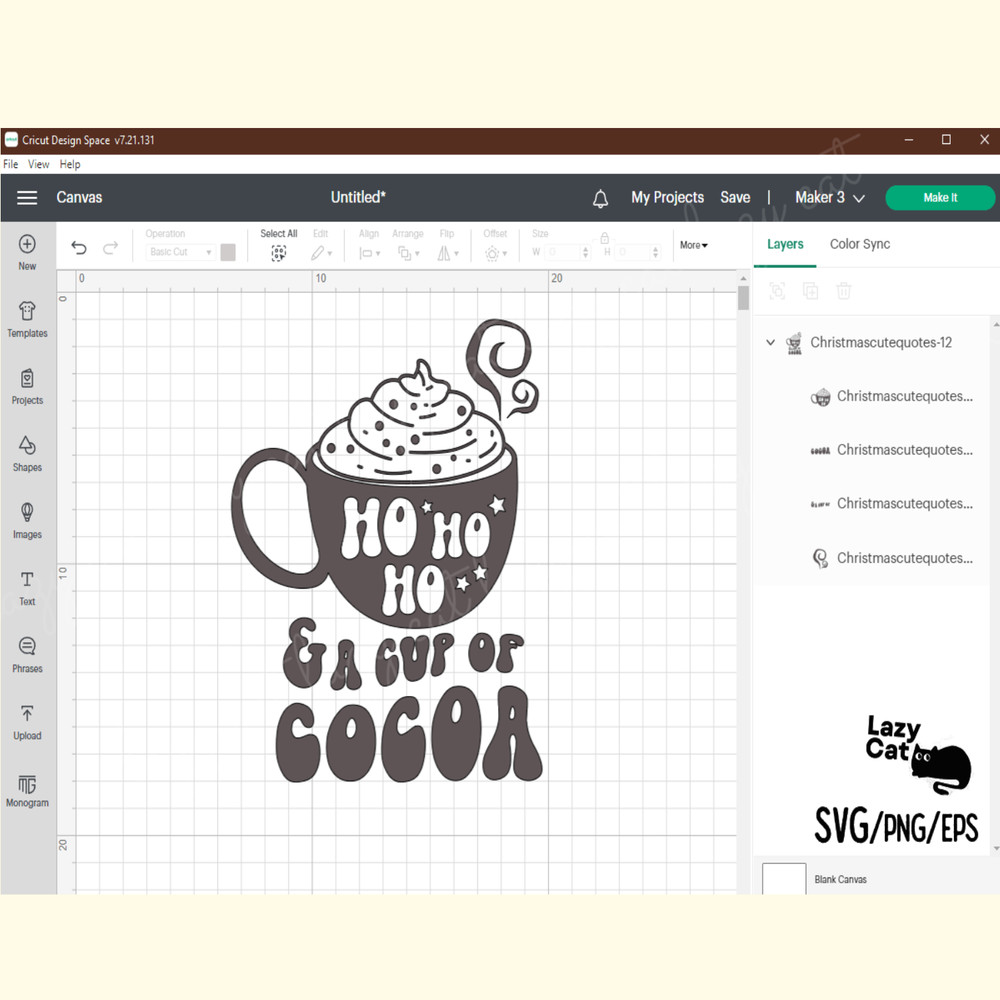Select the Blank Canvas thumbnail
Image resolution: width=1000 pixels, height=1000 pixels.
785,878
